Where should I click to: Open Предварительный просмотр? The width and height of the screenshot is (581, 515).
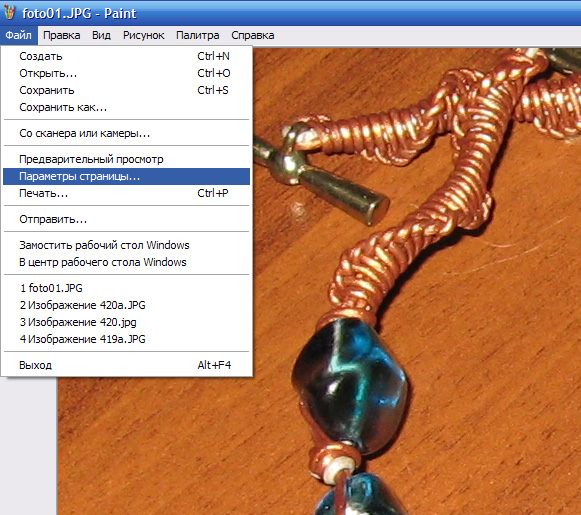pyautogui.click(x=126, y=159)
